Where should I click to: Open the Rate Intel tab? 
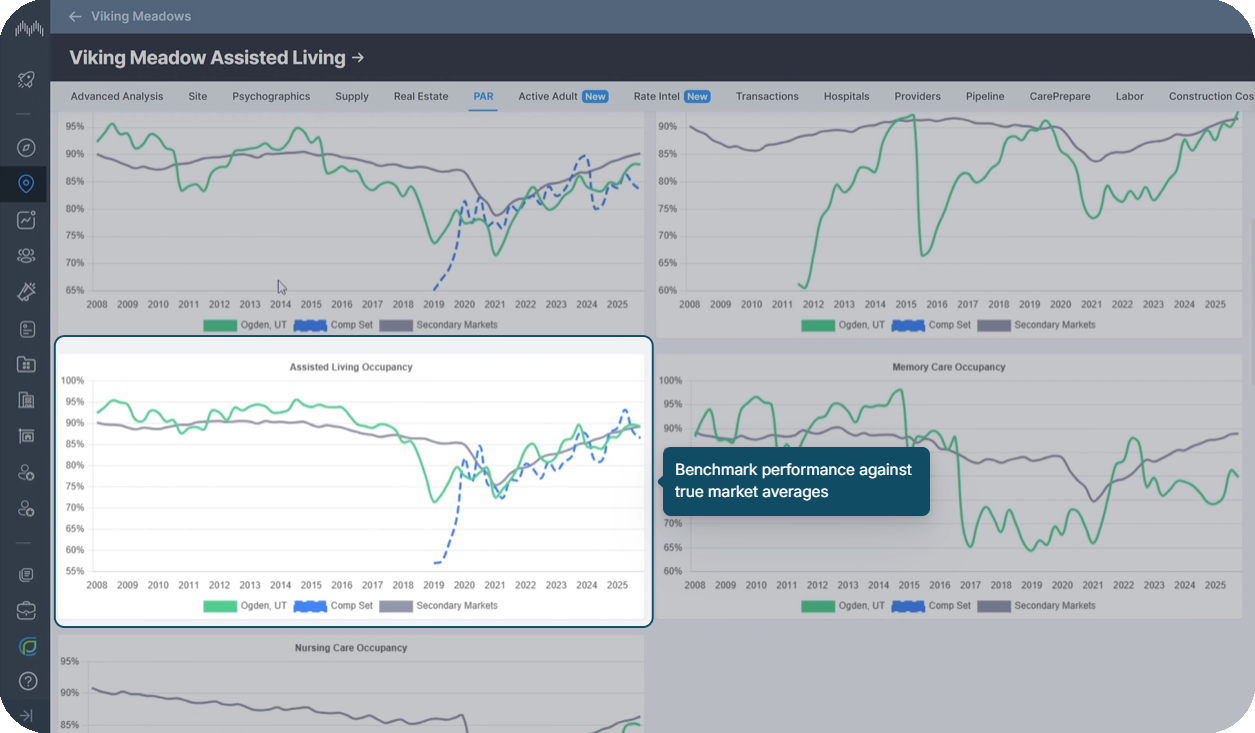pyautogui.click(x=671, y=97)
